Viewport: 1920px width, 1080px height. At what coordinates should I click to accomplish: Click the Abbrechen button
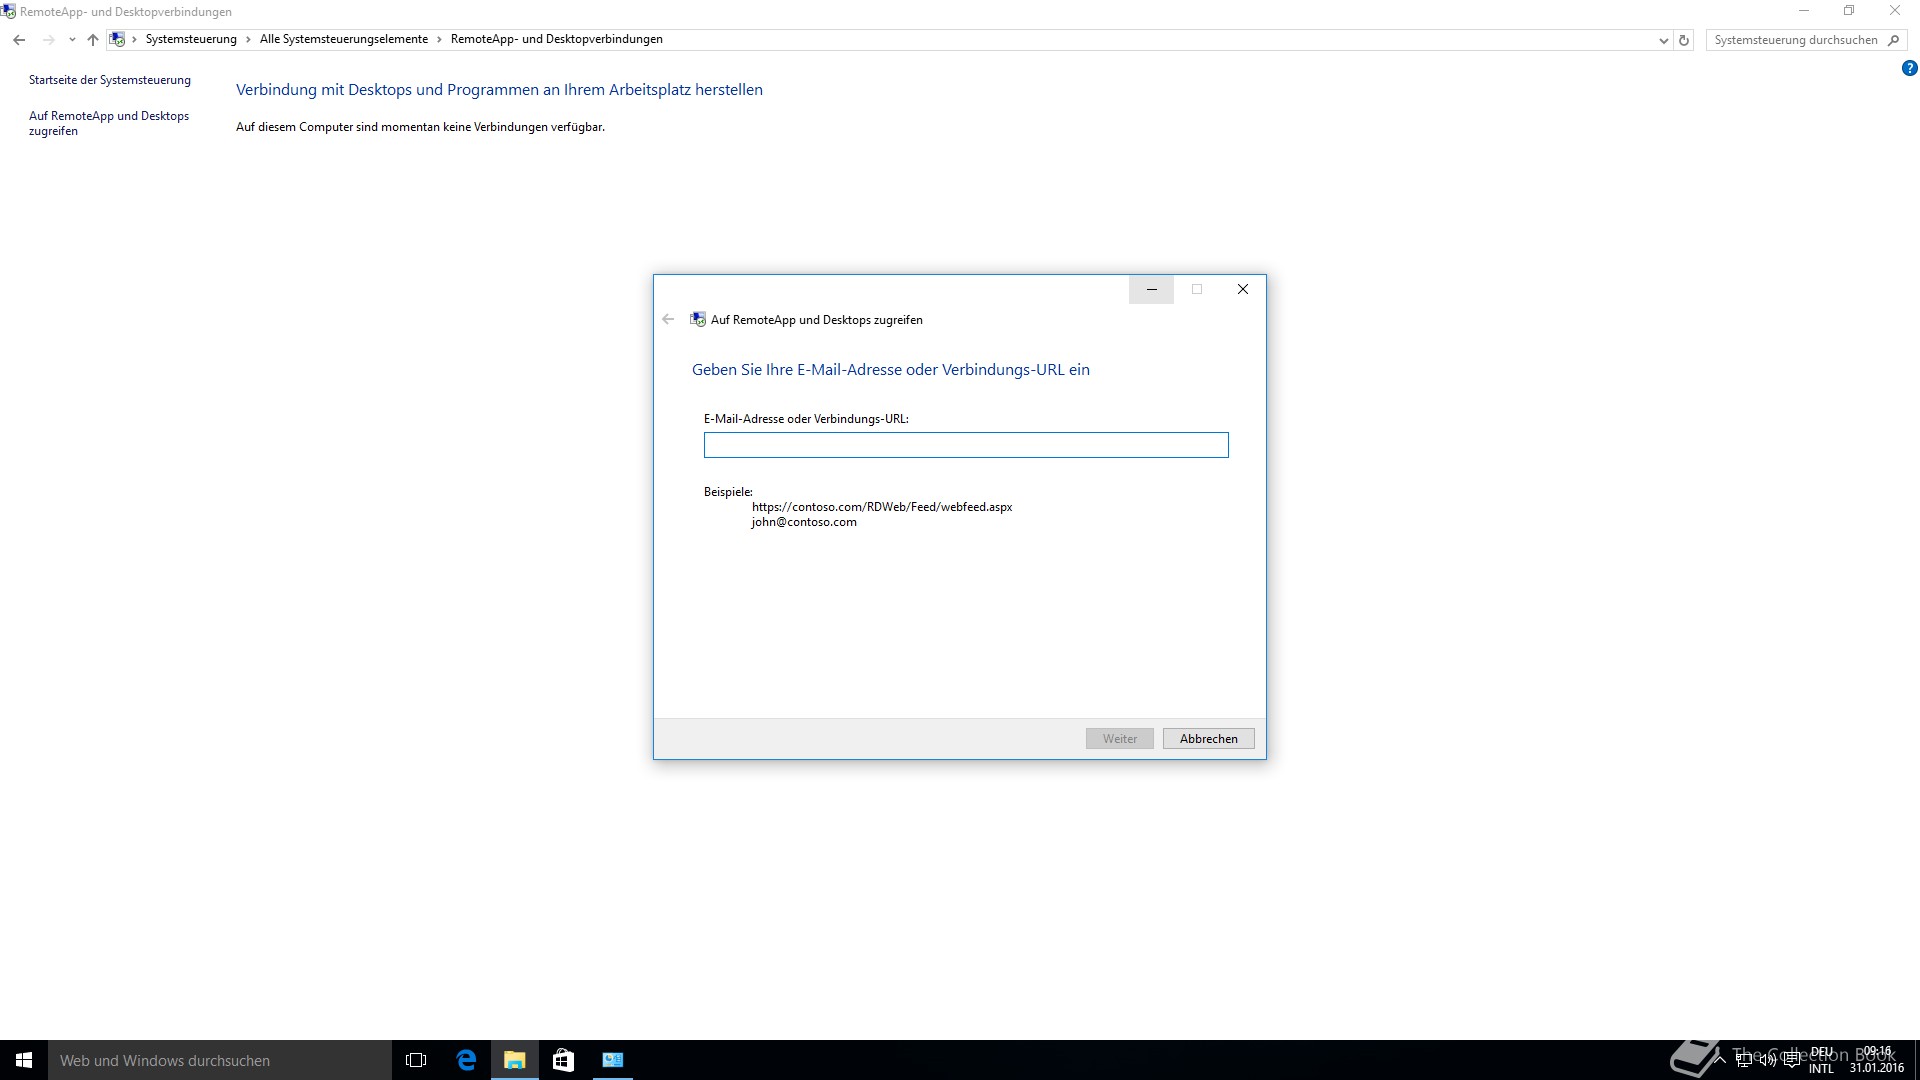coord(1209,739)
